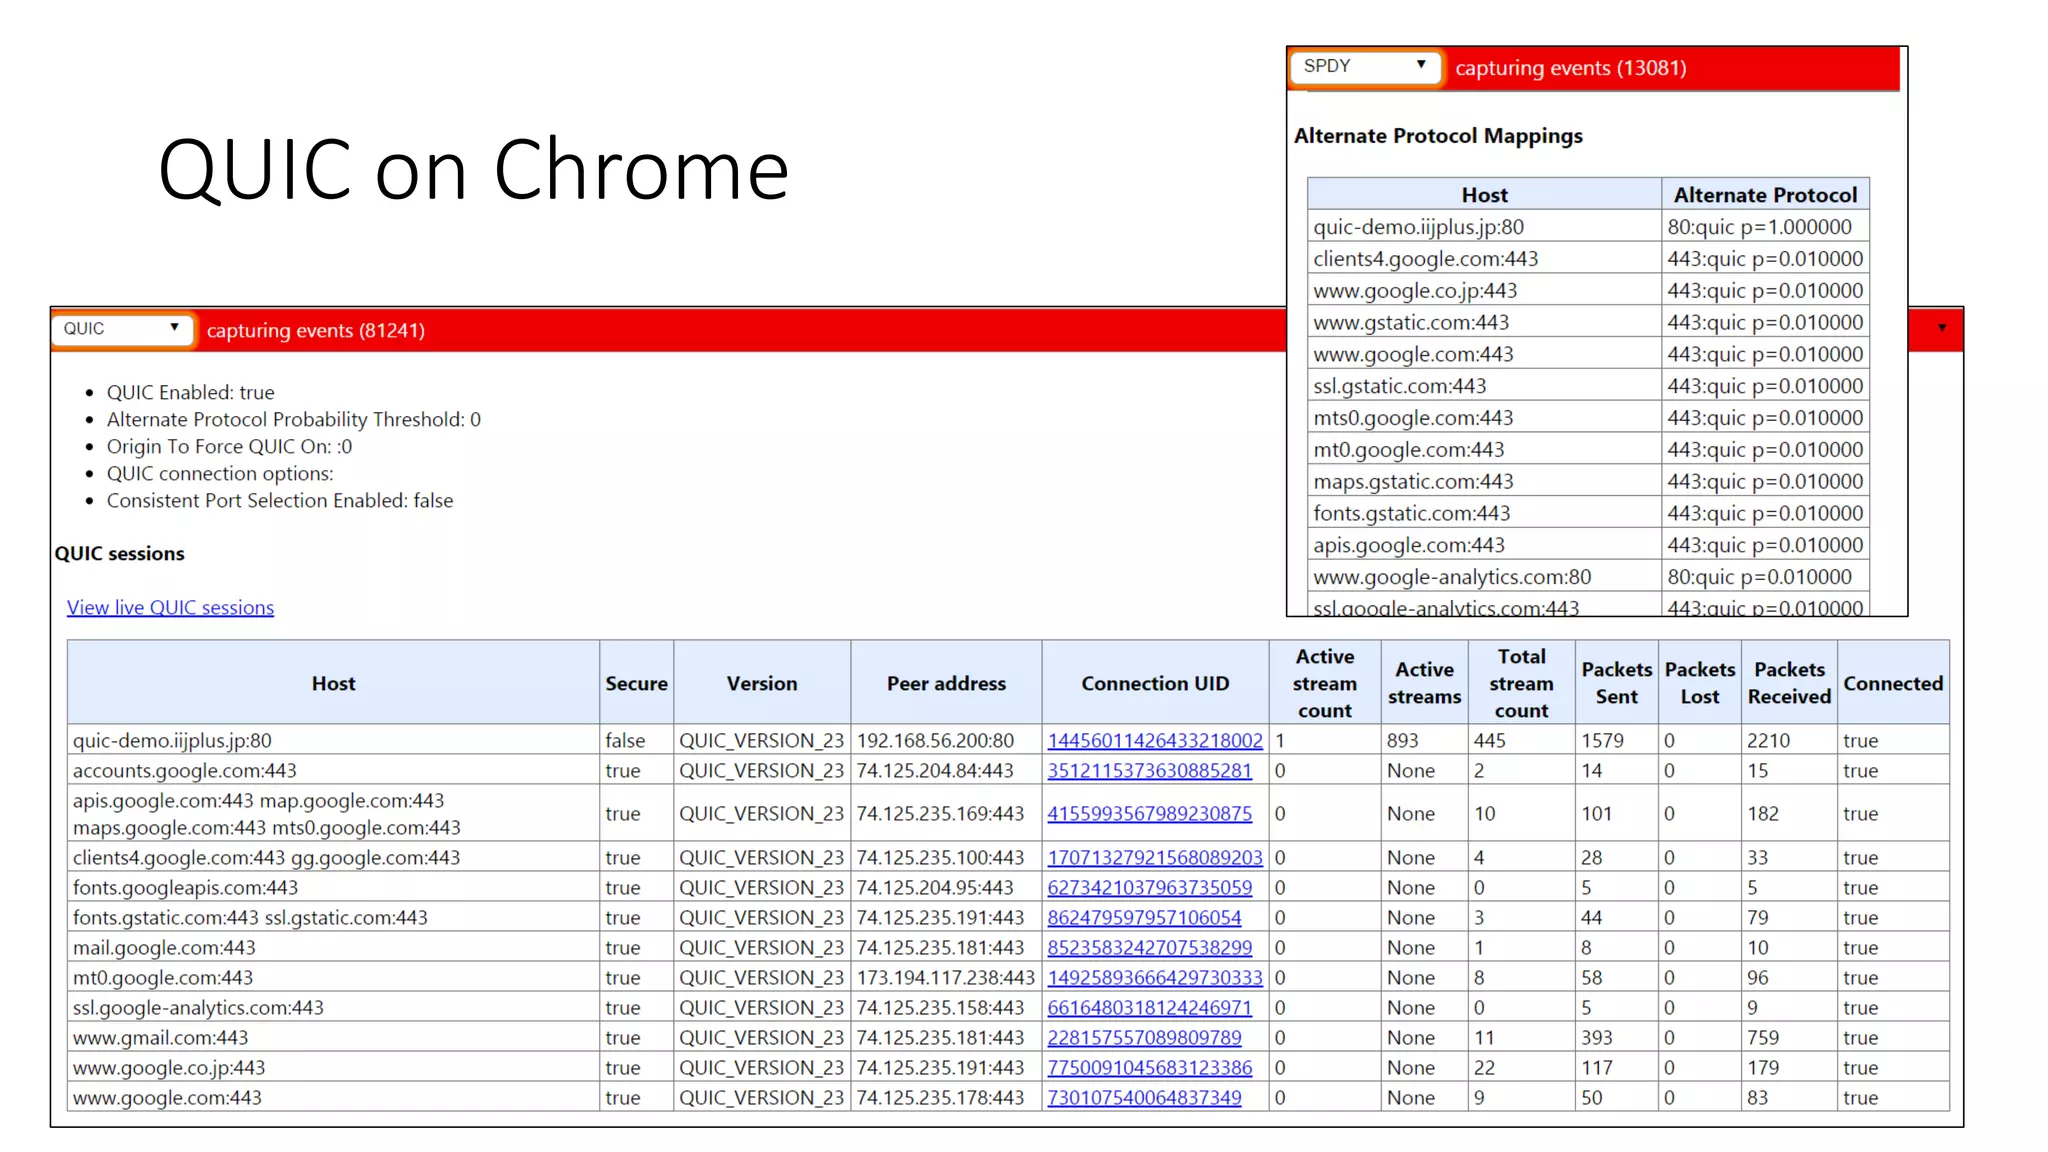Open connection UID 730107540064837349
2048x1152 pixels.
click(x=1144, y=1098)
